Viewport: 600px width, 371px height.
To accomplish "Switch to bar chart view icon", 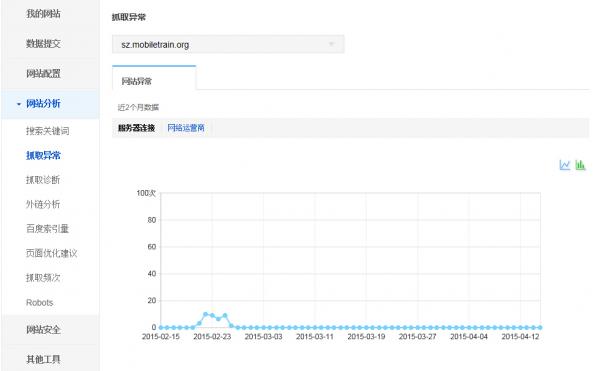I will point(580,165).
